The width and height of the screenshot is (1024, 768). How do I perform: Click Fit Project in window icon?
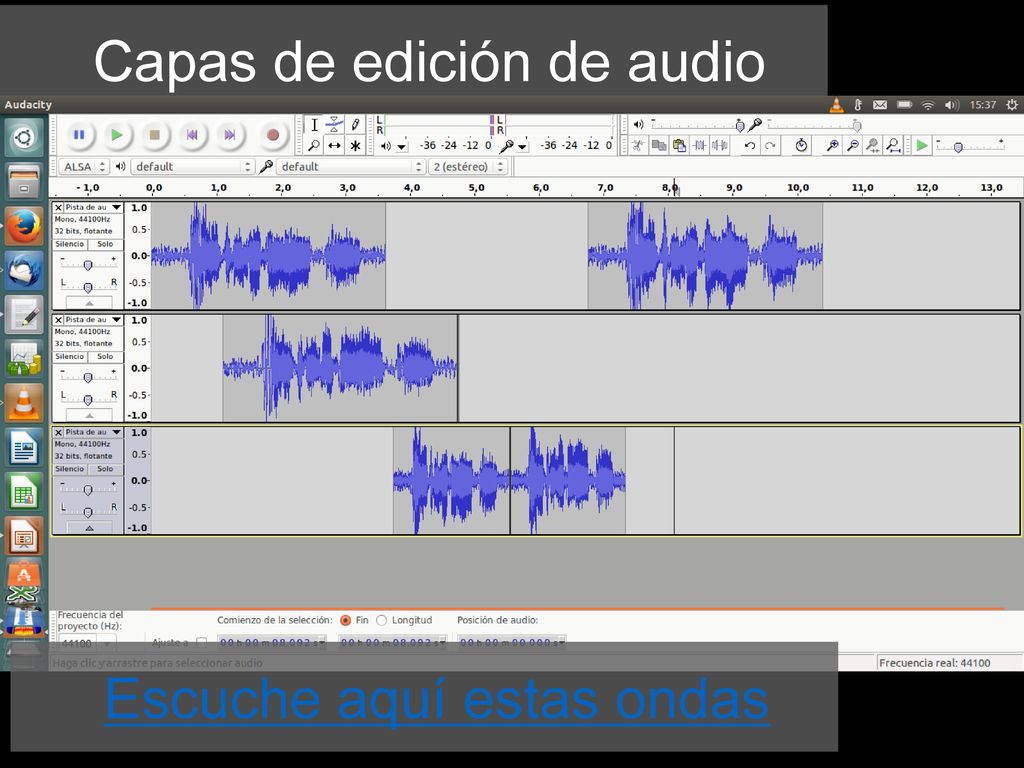click(x=893, y=145)
